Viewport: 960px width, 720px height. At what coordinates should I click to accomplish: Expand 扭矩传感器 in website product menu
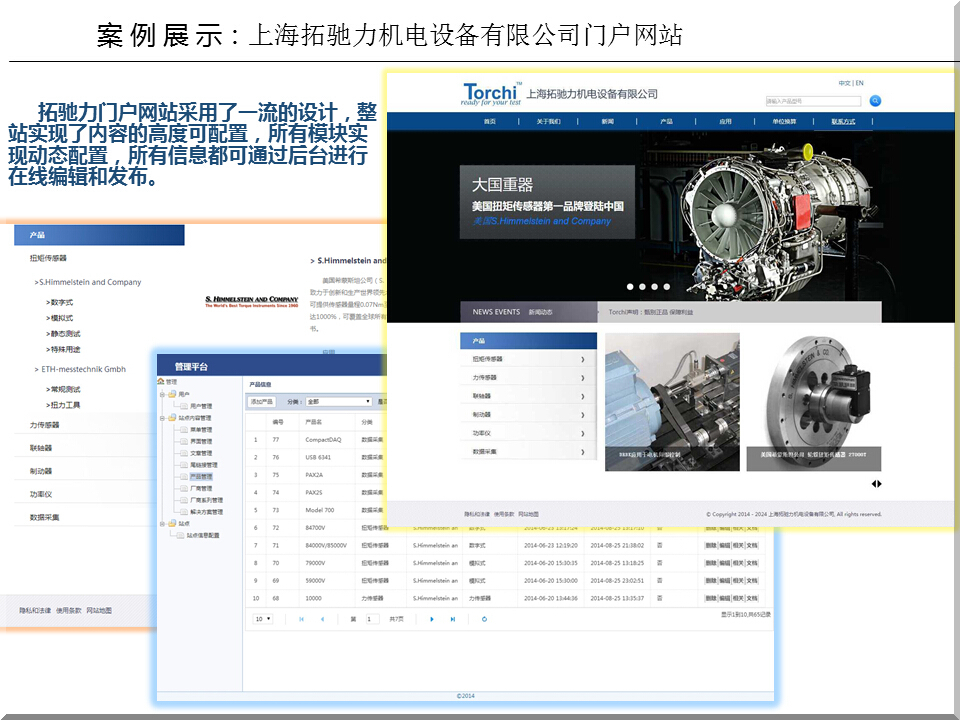coord(528,359)
